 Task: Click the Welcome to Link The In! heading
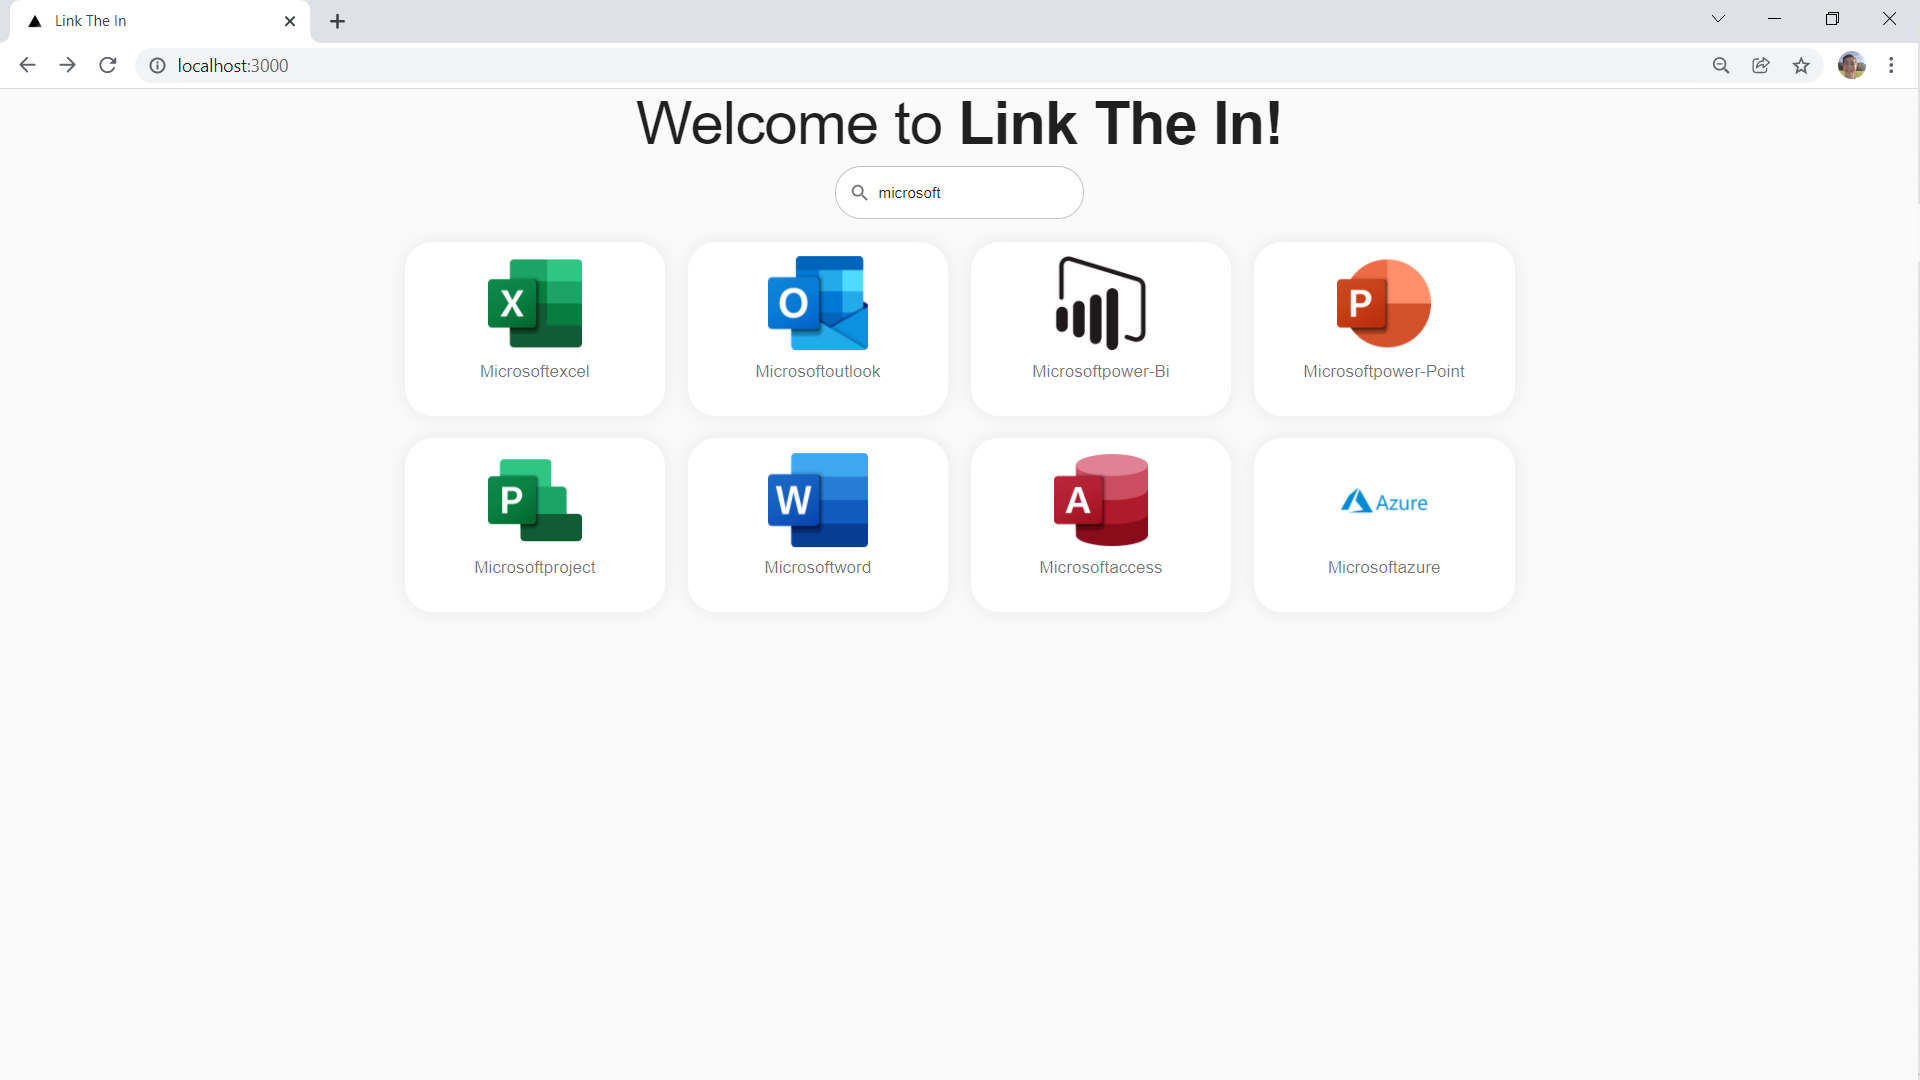(x=960, y=124)
